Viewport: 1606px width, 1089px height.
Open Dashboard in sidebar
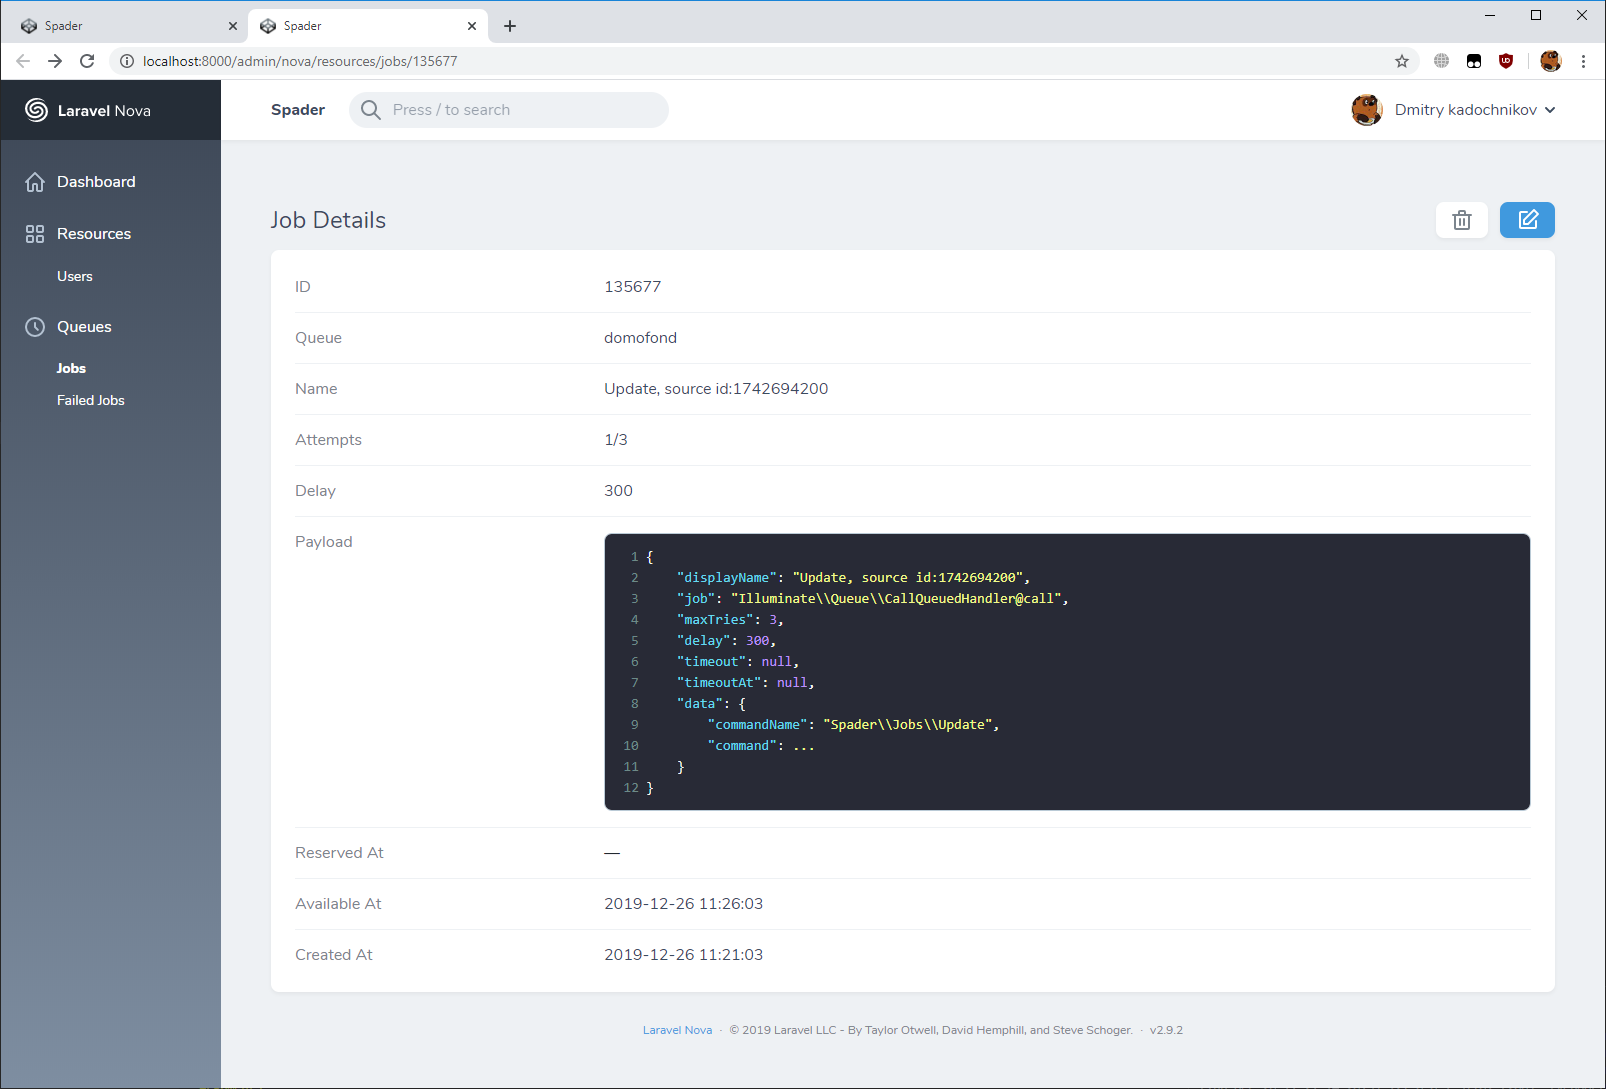point(96,182)
